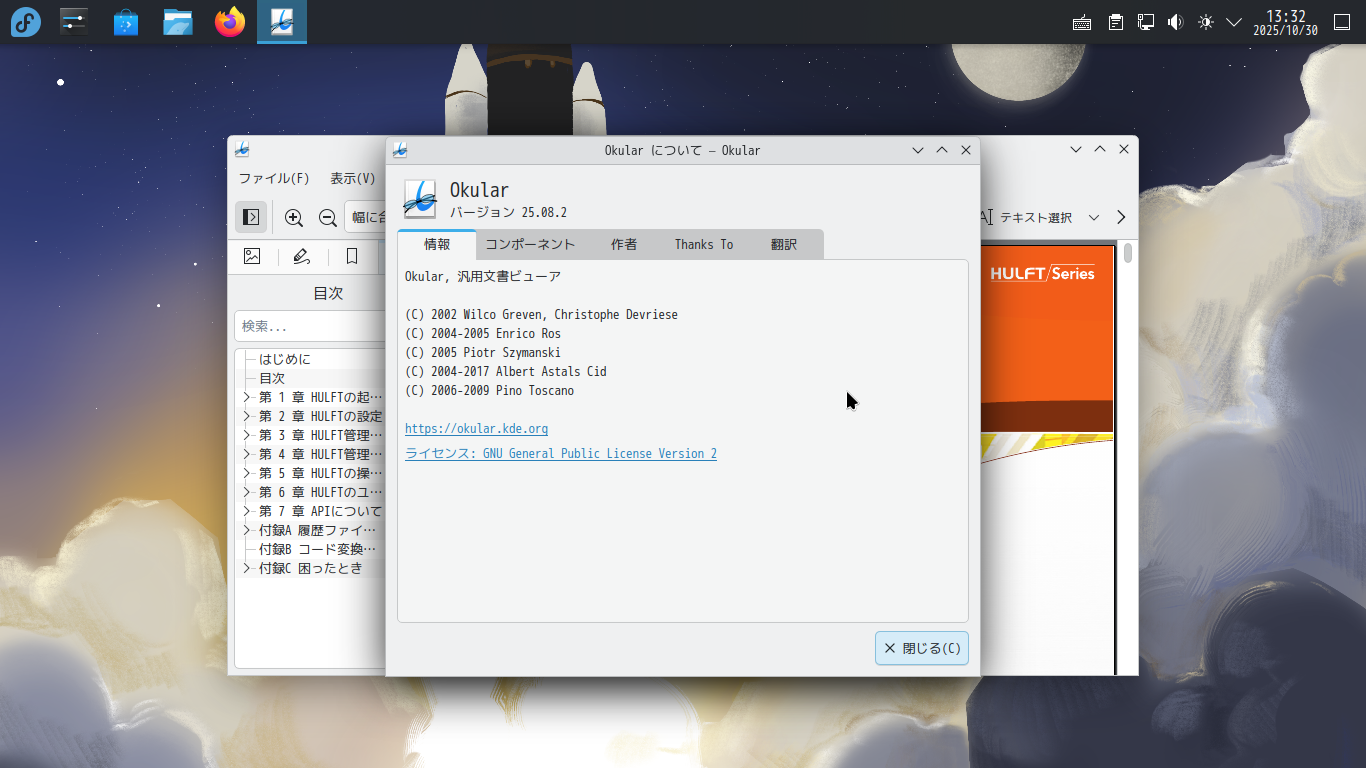The width and height of the screenshot is (1366, 768).
Task: Expand the 第 3 章 tree node
Action: click(x=246, y=435)
